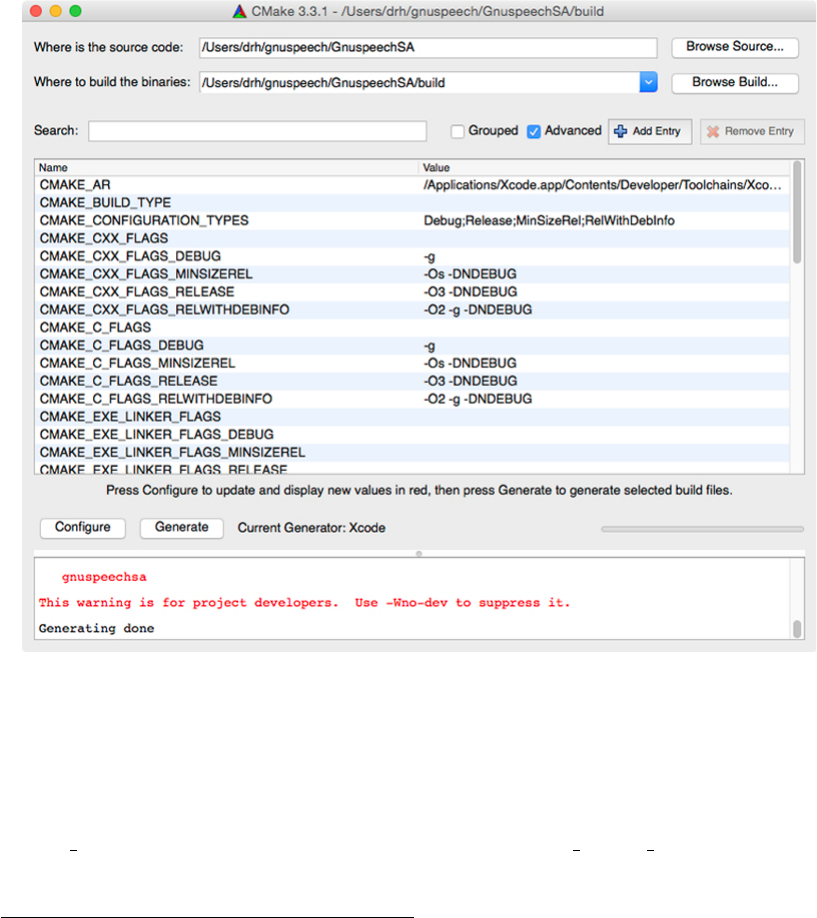Maximize window with the green button

pyautogui.click(x=76, y=11)
